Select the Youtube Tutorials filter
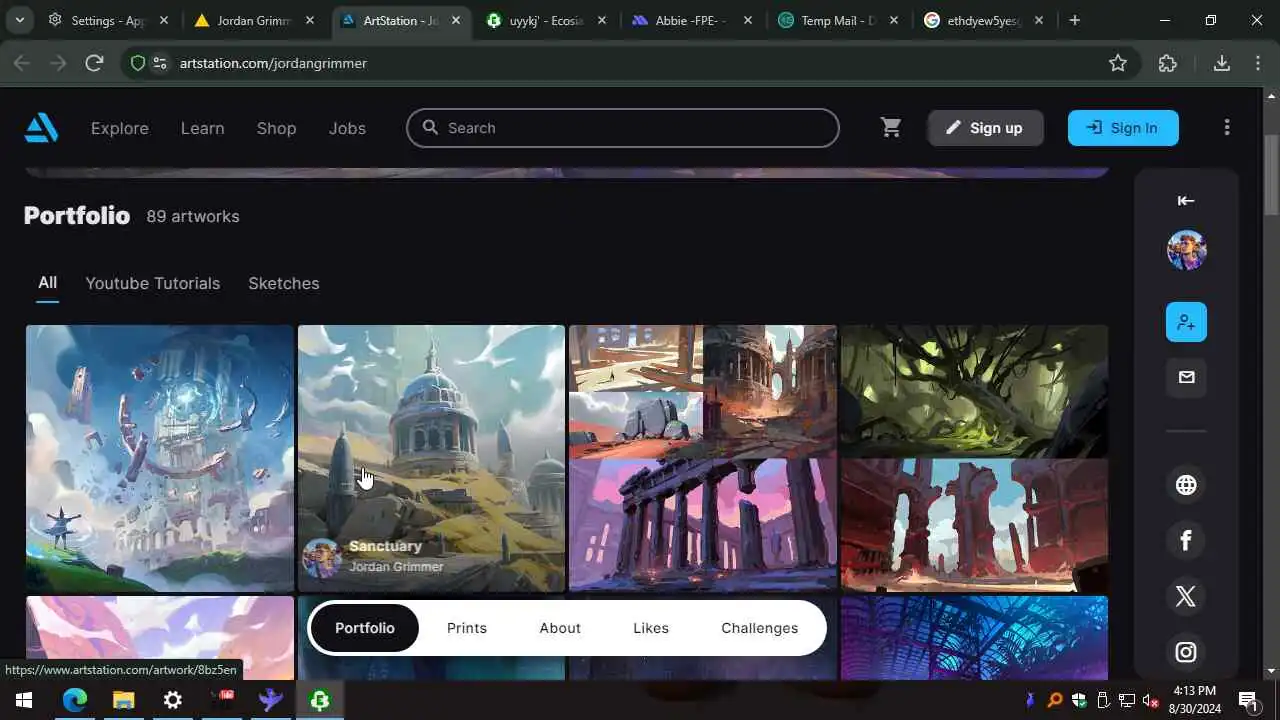This screenshot has width=1280, height=720. click(x=153, y=283)
